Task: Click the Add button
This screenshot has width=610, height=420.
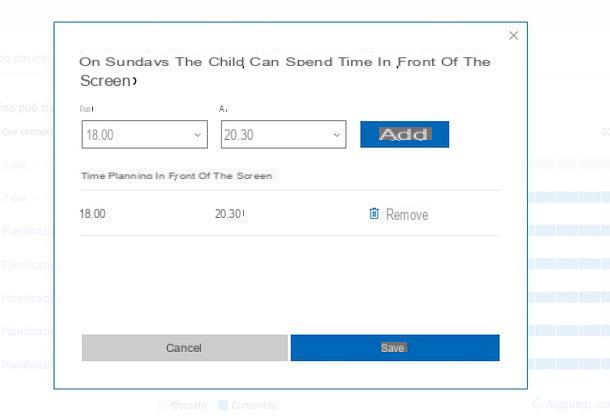Action: coord(405,135)
